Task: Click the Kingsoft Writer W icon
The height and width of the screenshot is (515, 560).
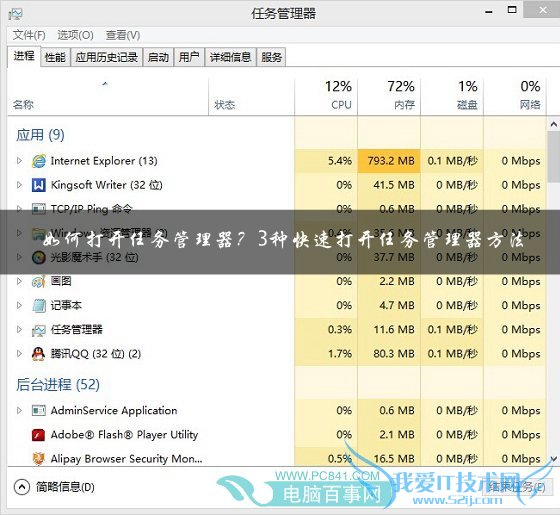Action: pos(39,185)
